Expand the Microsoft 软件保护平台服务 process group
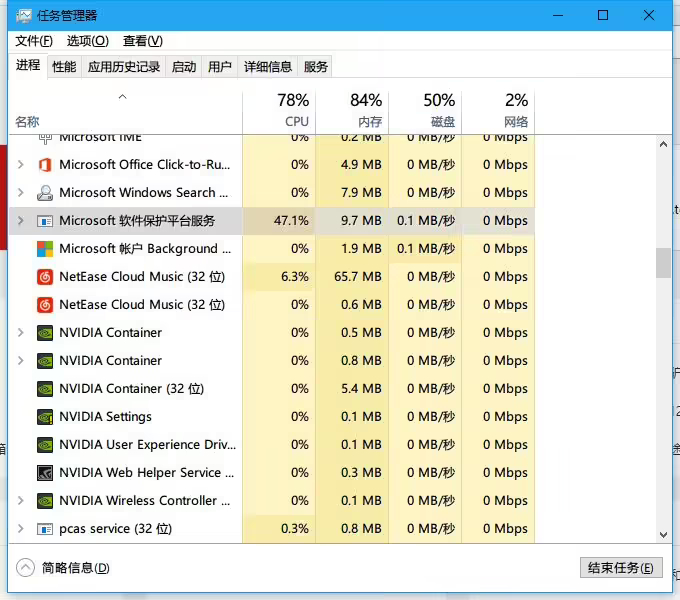 pyautogui.click(x=21, y=221)
